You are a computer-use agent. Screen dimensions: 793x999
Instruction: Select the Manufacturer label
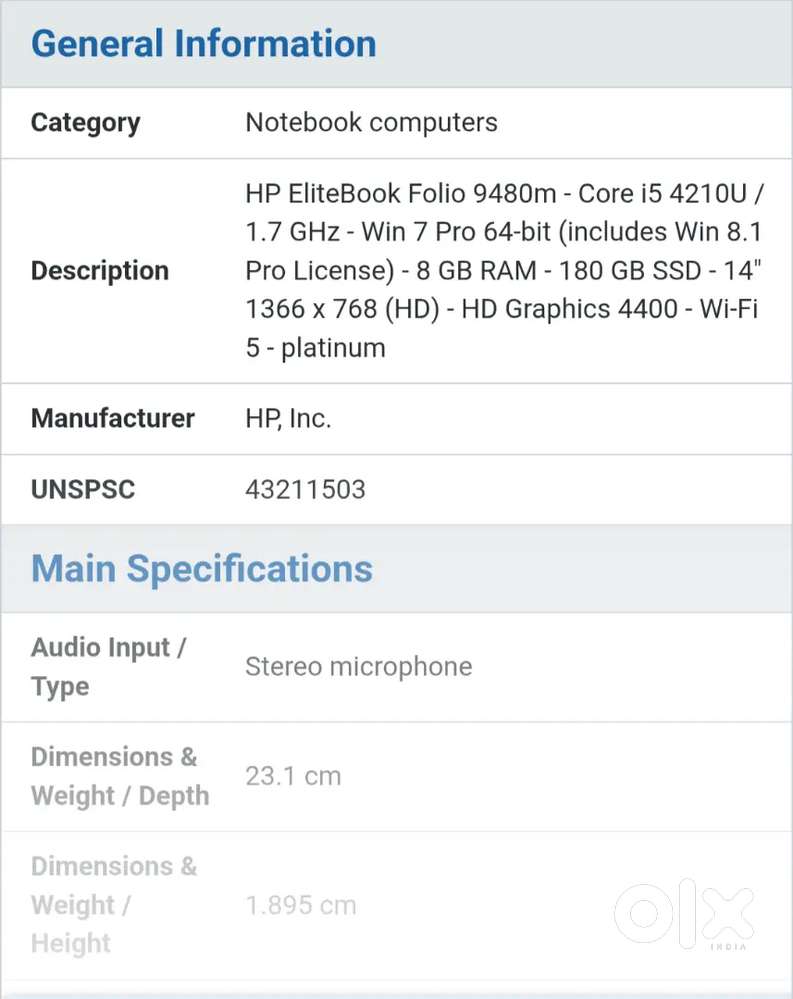point(113,419)
